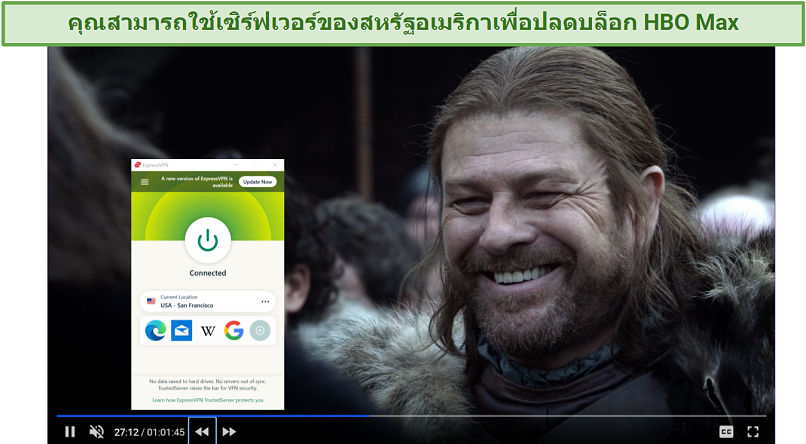Close the ExpressVPN window
The image size is (806, 444).
274,165
